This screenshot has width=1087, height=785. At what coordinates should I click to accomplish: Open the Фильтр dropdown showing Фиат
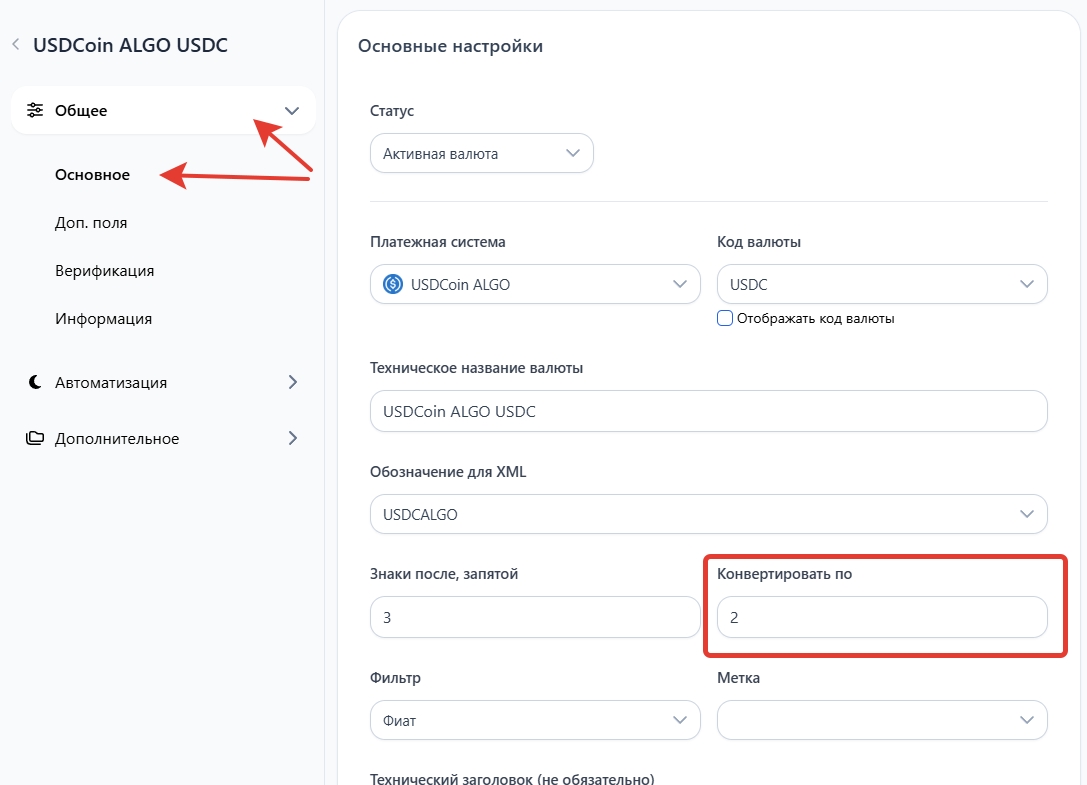pos(534,719)
